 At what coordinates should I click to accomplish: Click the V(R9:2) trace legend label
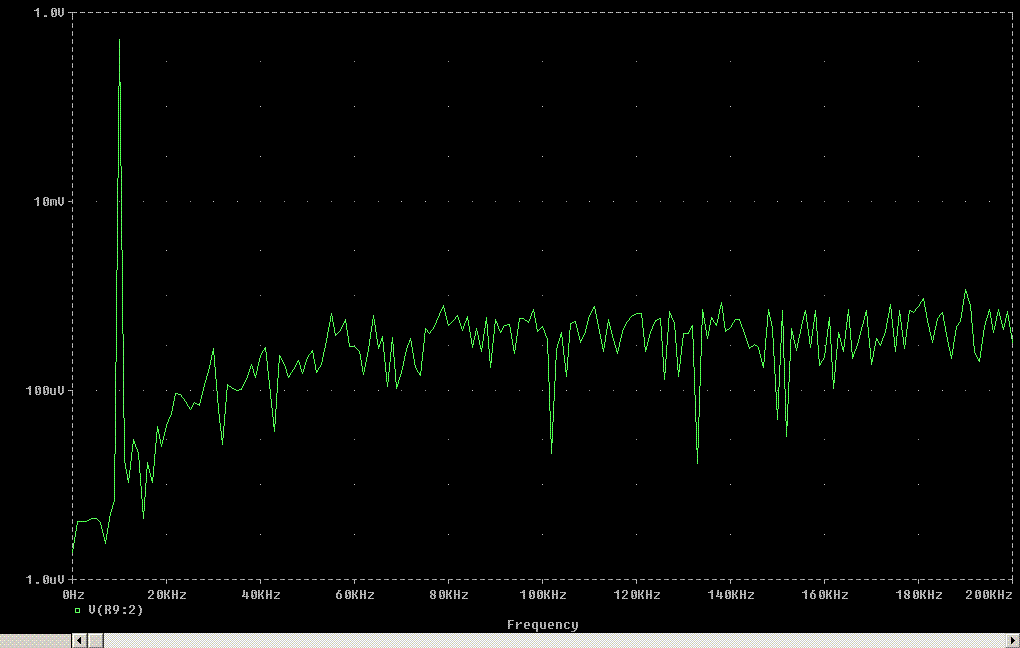click(x=116, y=610)
